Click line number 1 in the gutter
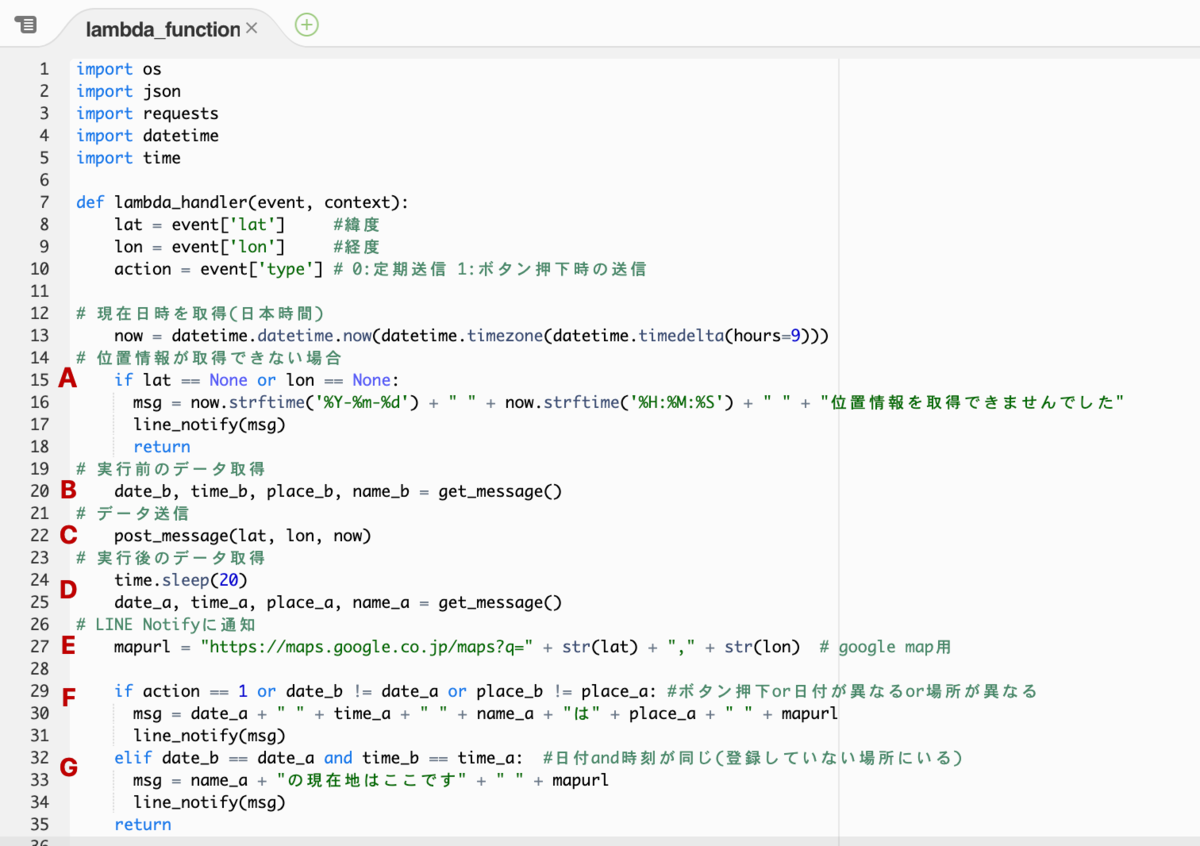This screenshot has width=1200, height=846. coord(43,69)
